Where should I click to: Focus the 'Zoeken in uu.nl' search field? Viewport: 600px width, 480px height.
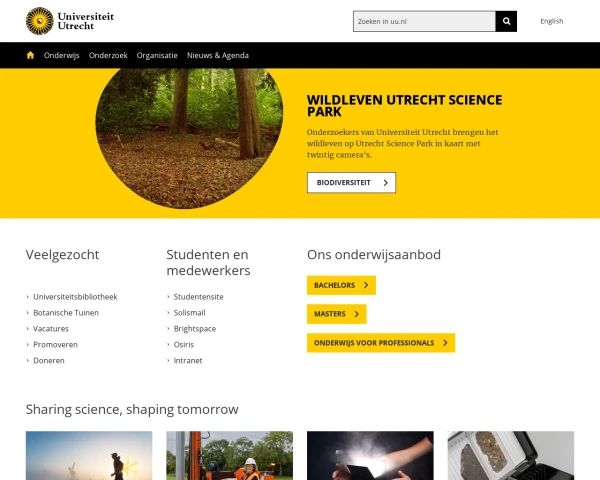pyautogui.click(x=424, y=21)
